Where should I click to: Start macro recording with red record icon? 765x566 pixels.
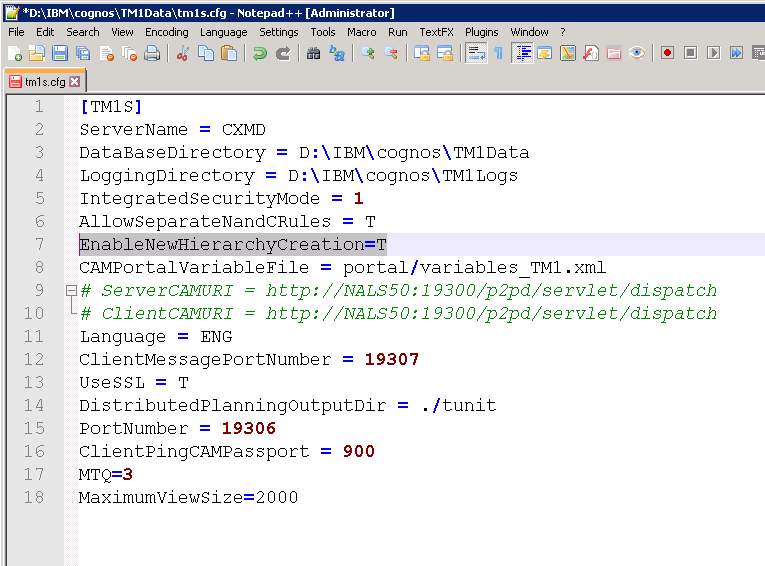click(667, 53)
